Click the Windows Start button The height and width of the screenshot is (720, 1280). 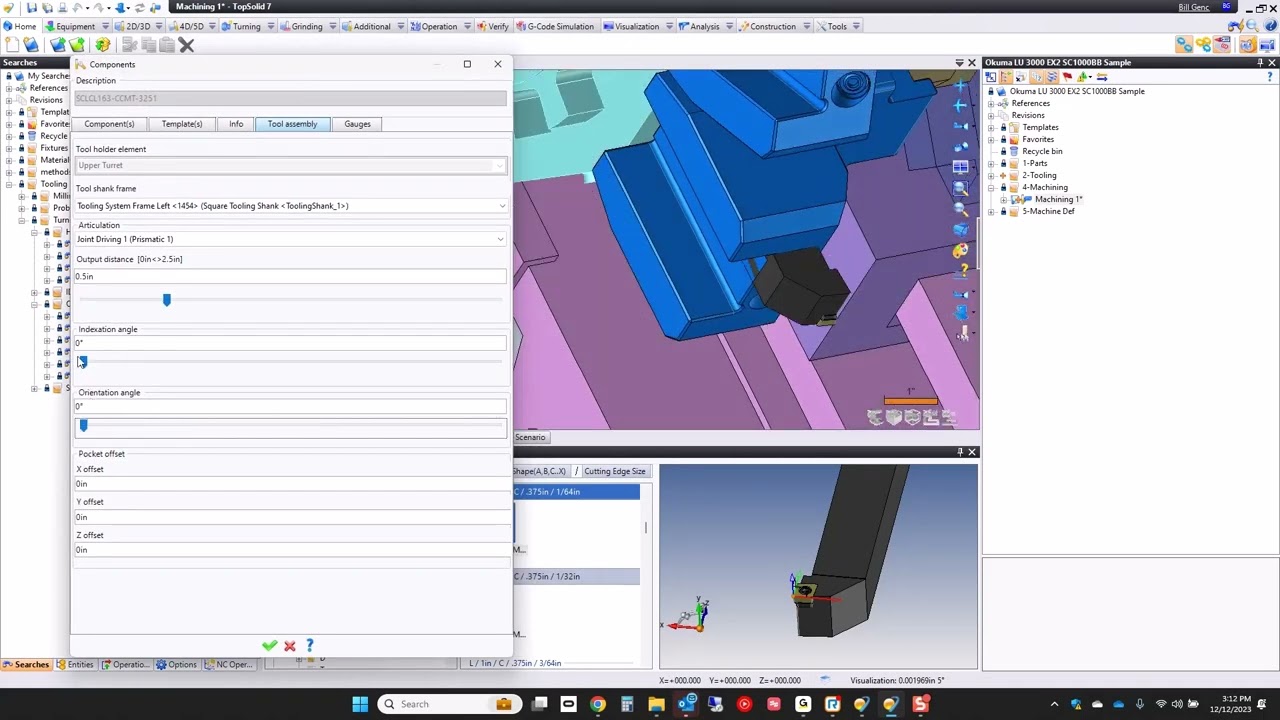pyautogui.click(x=360, y=704)
